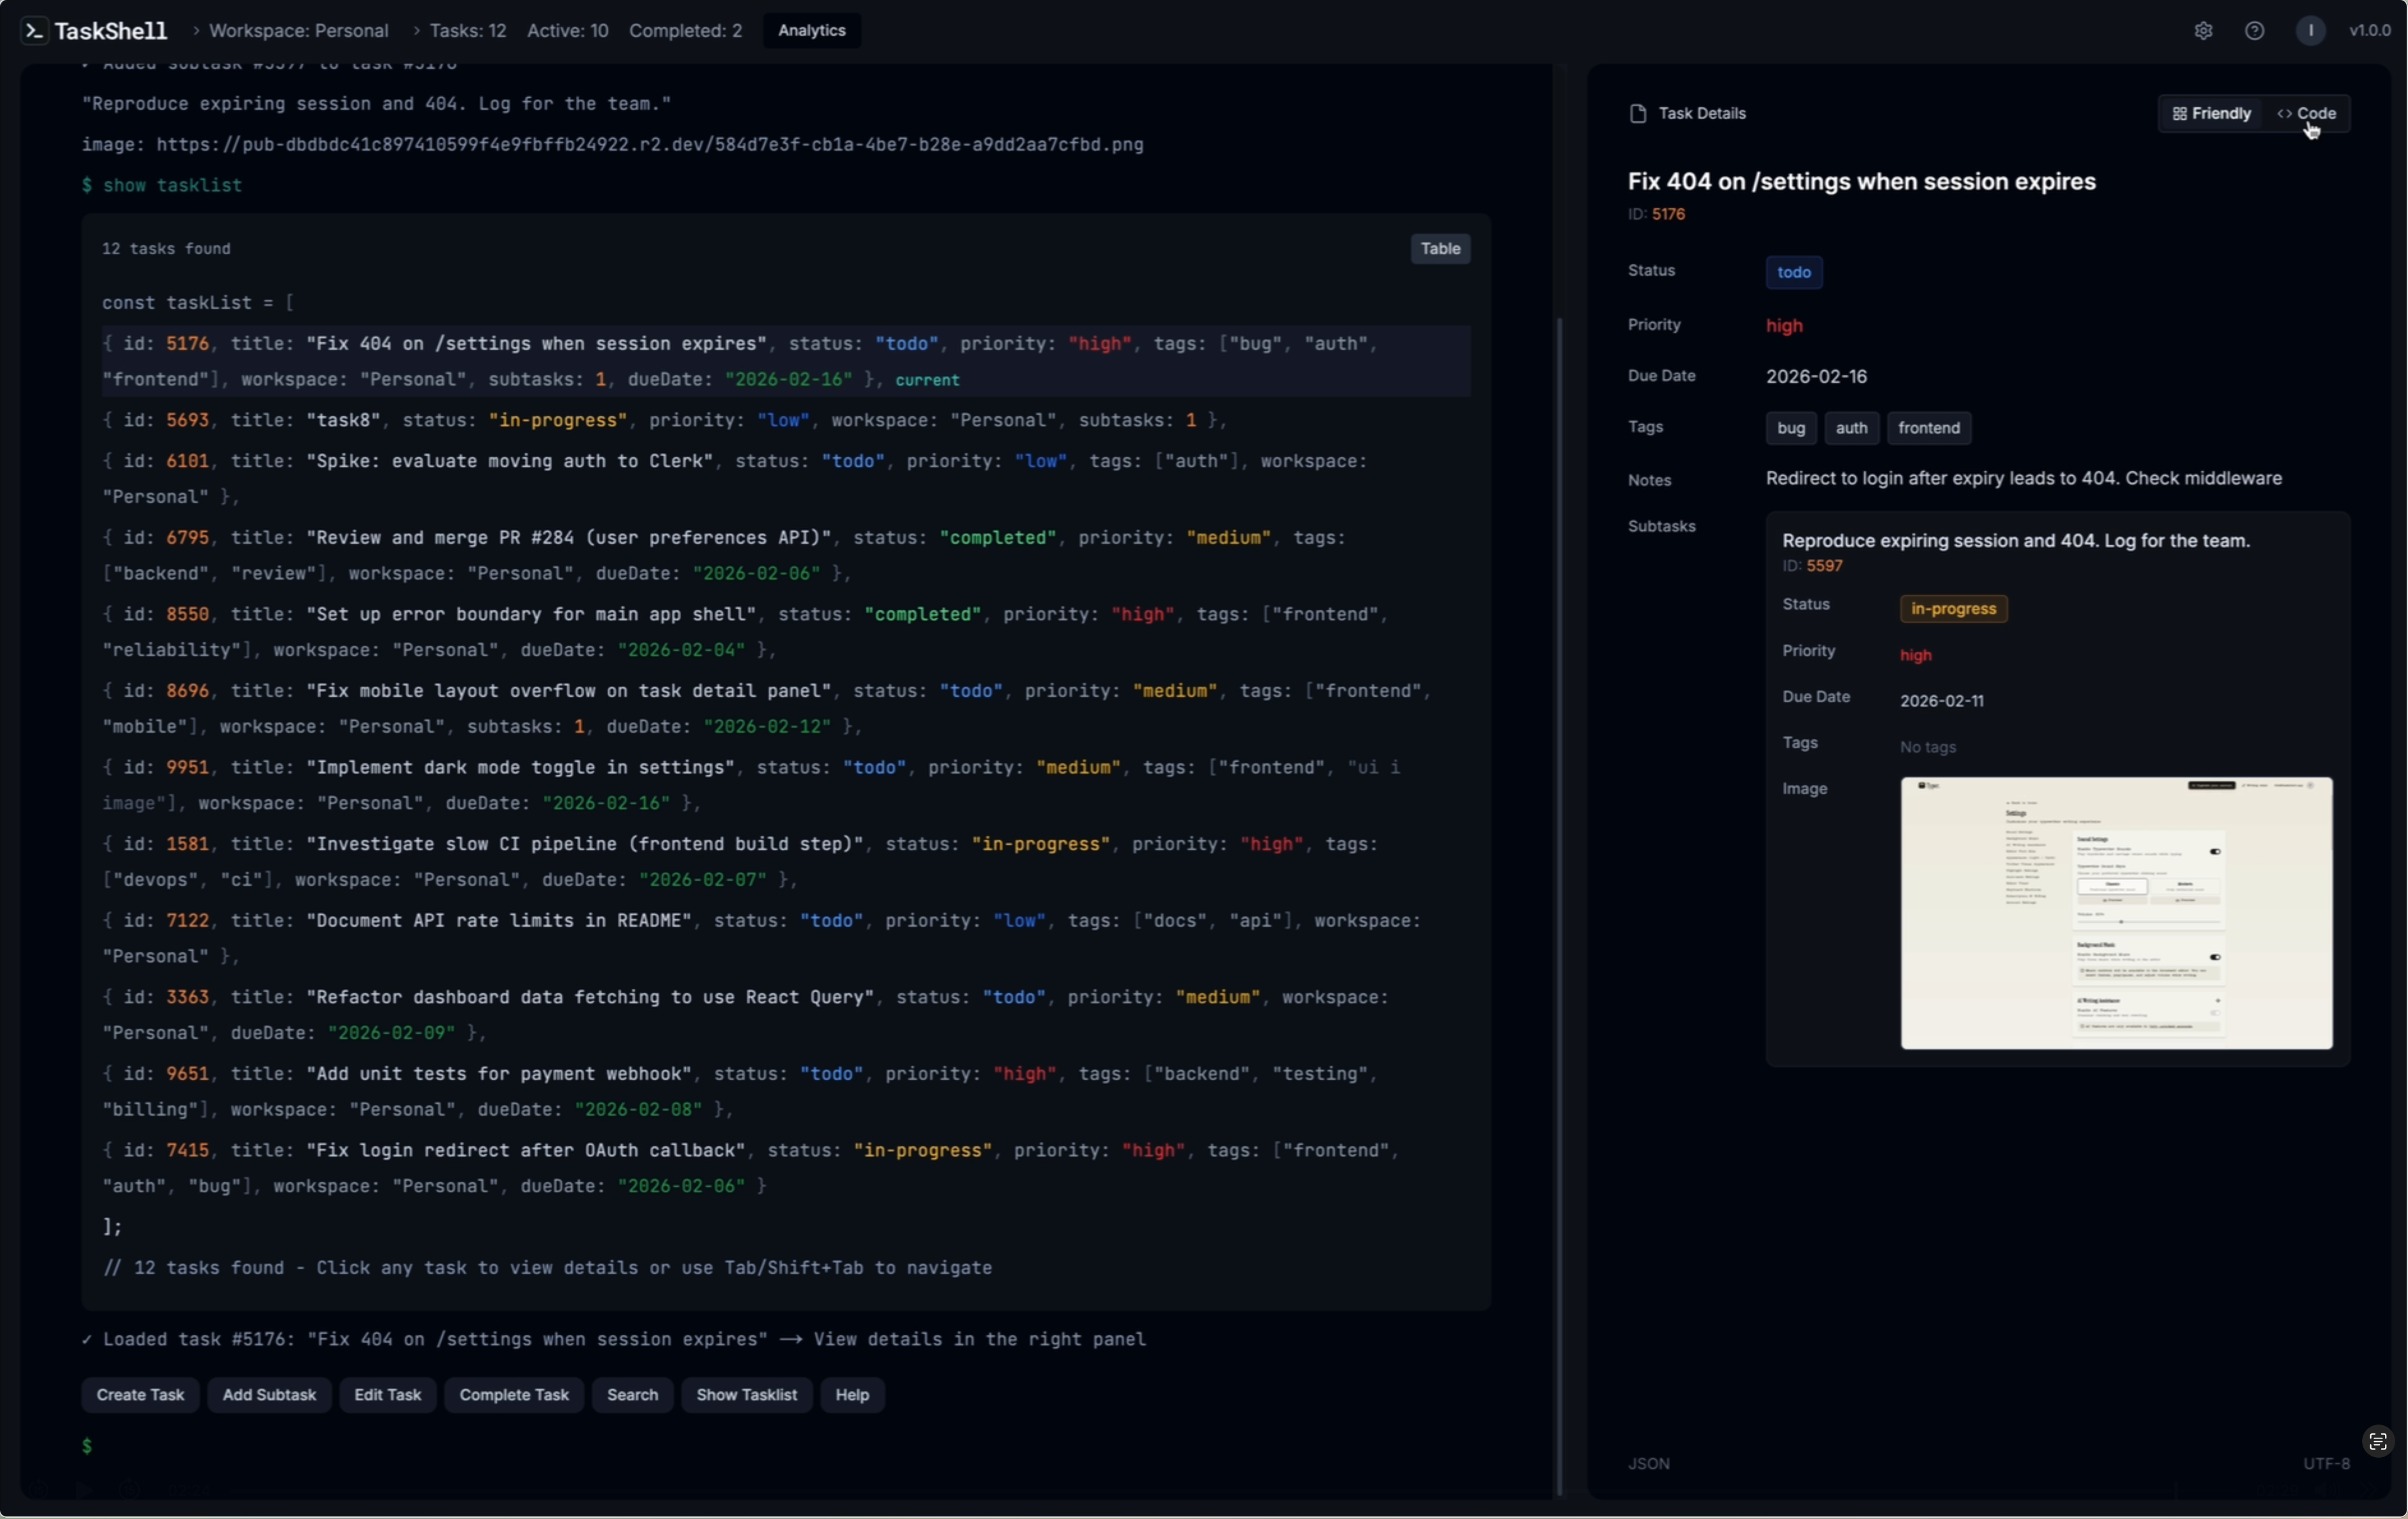The width and height of the screenshot is (2408, 1519).
Task: Toggle task list to Table view
Action: pos(1440,249)
